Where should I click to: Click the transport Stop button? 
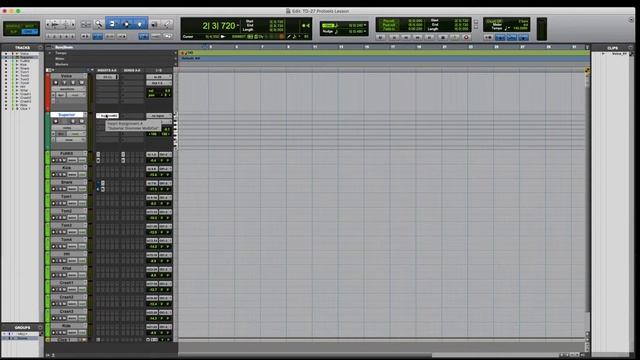click(x=442, y=37)
